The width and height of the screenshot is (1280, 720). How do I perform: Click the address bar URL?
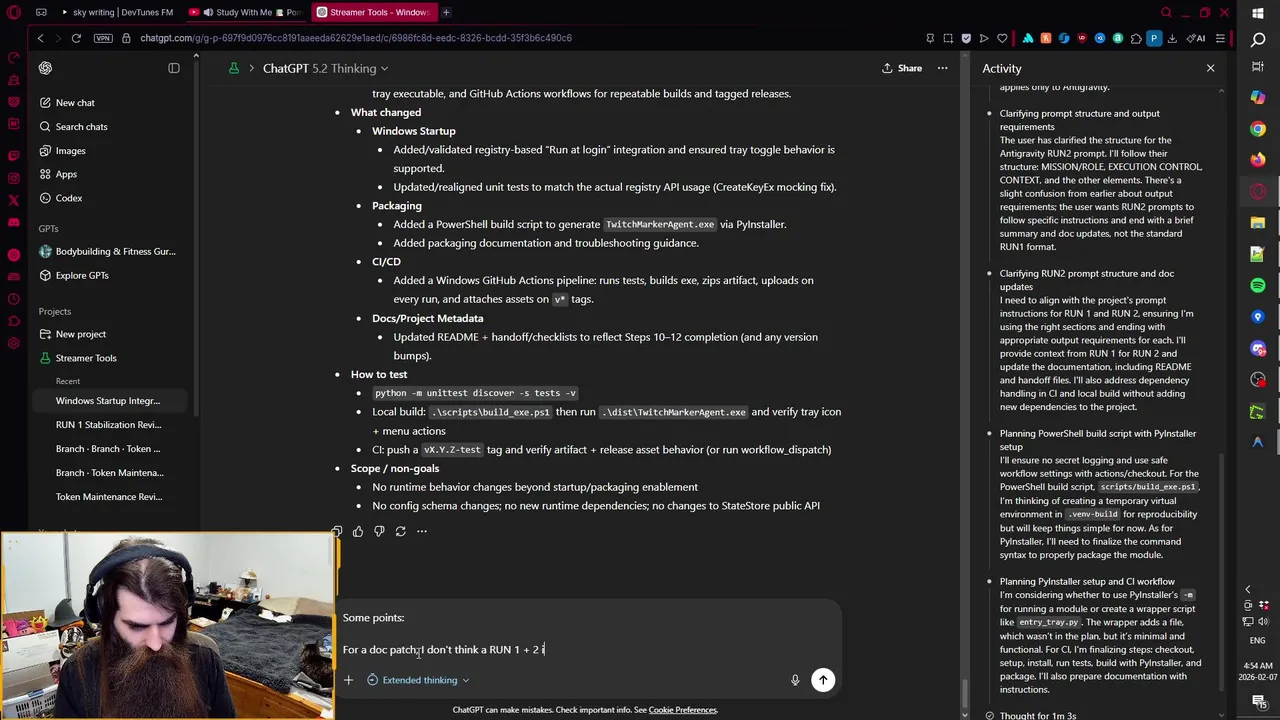356,38
